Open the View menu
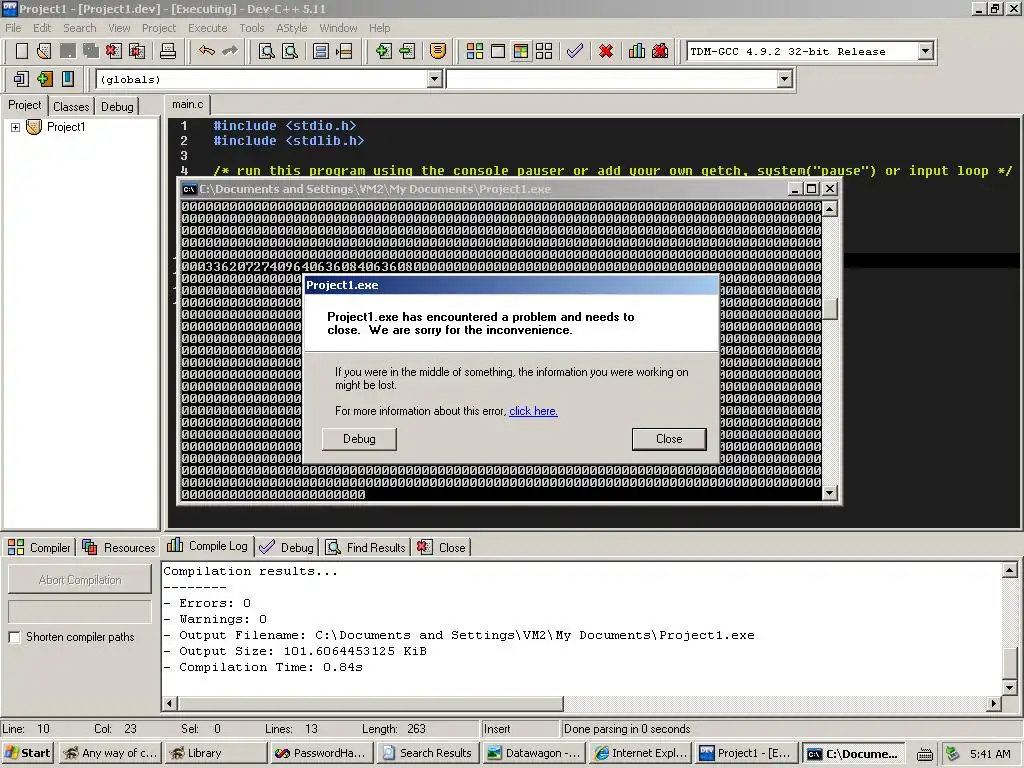The image size is (1024, 768). pos(119,28)
